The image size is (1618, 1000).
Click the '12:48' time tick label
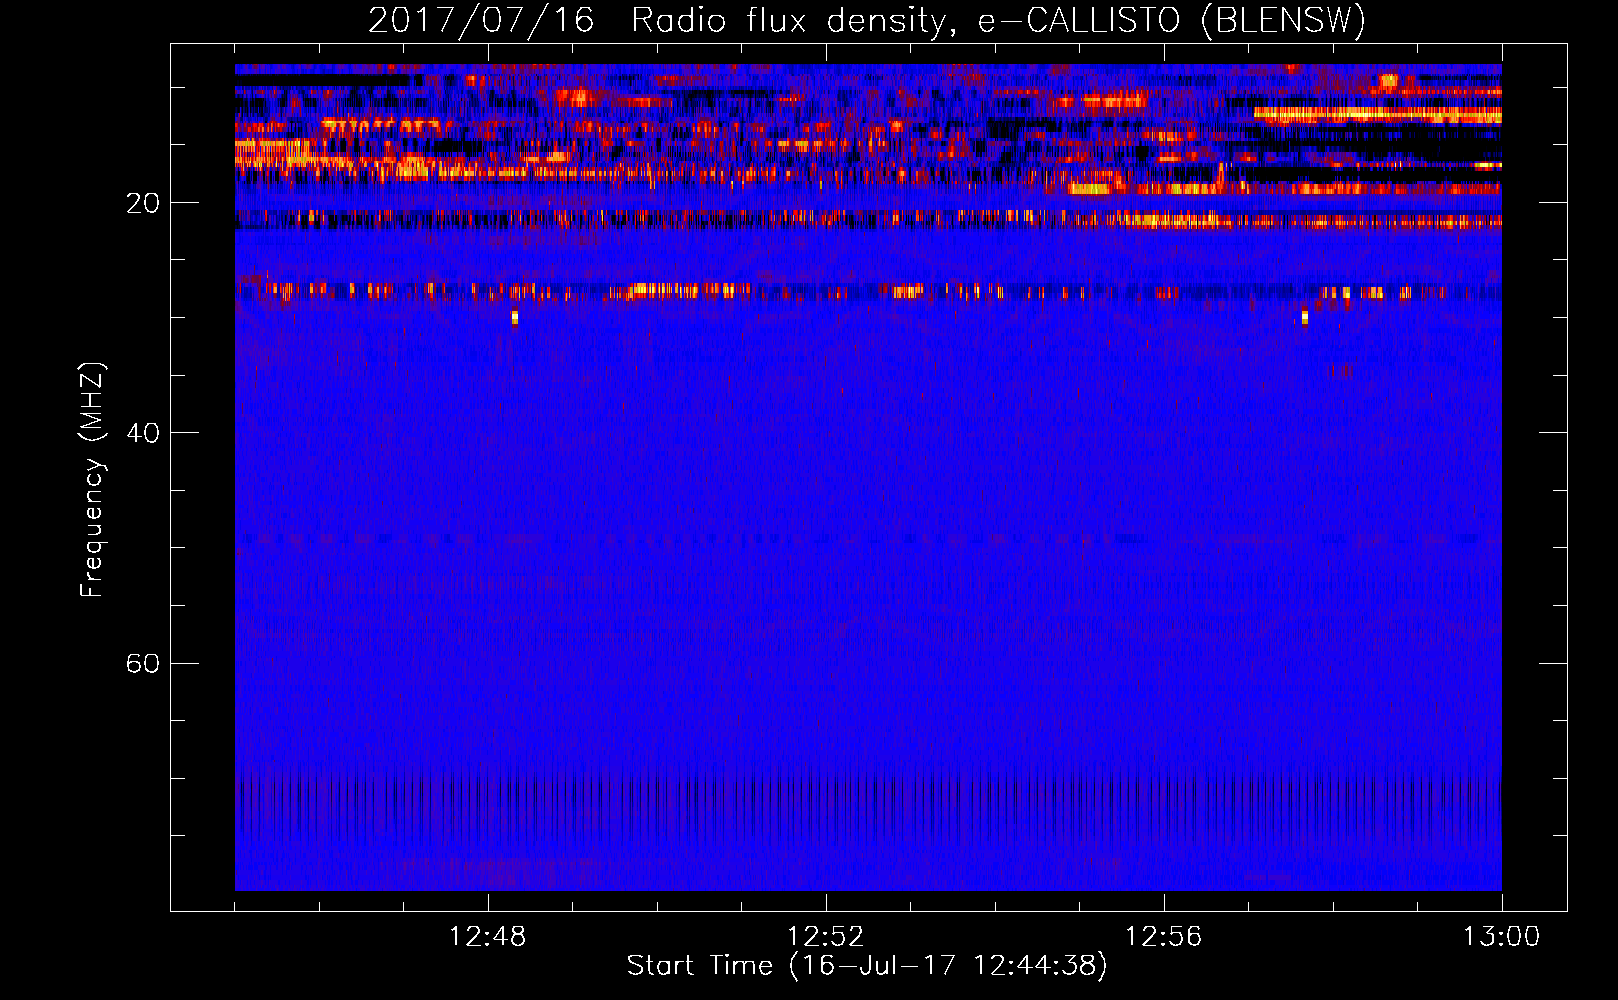(x=488, y=937)
